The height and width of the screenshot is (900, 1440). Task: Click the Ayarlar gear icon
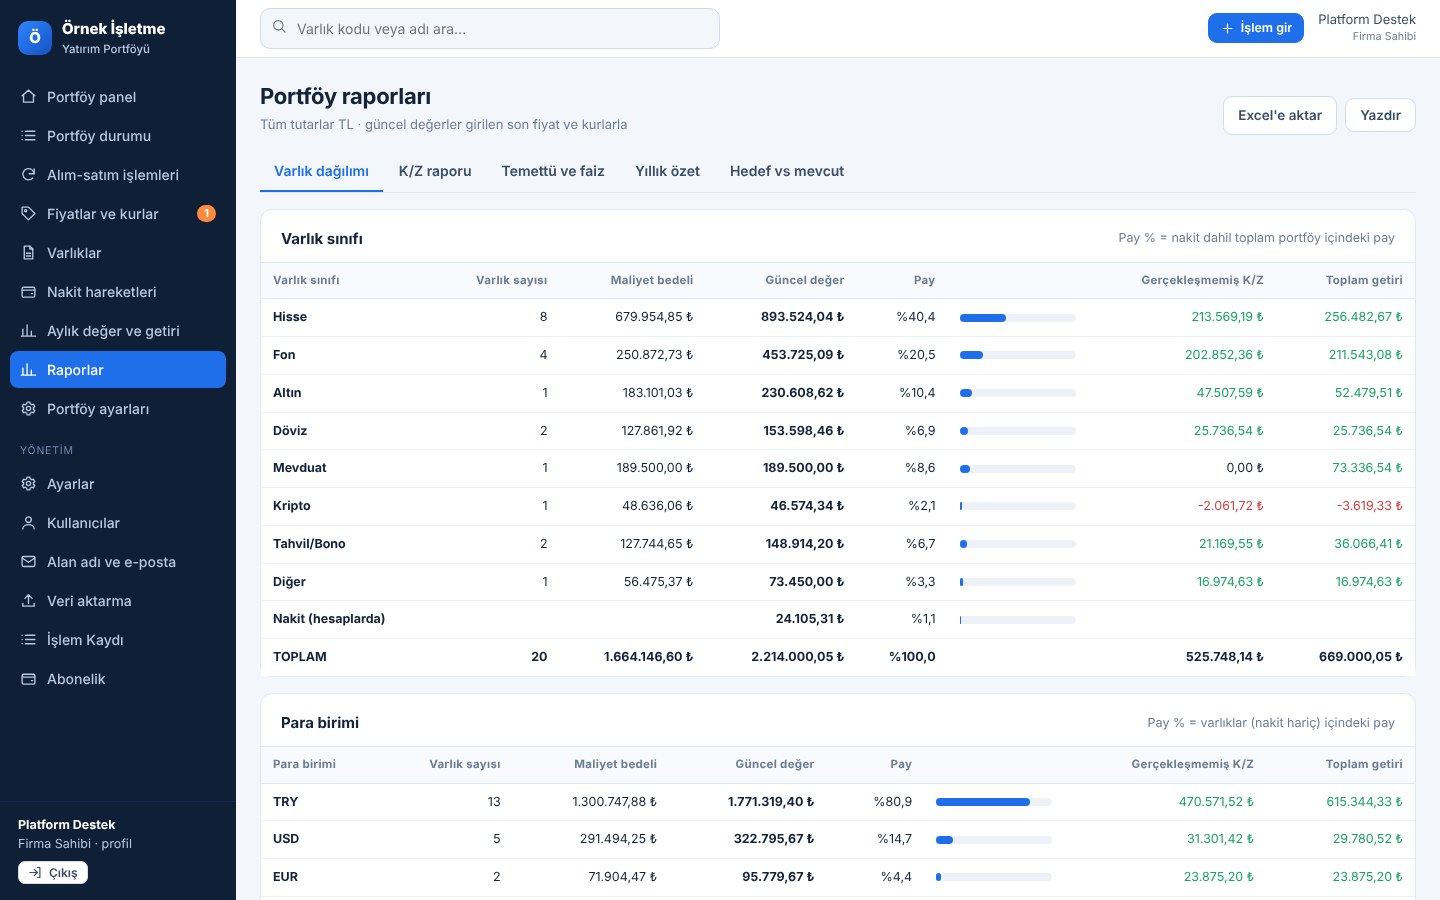click(x=28, y=484)
